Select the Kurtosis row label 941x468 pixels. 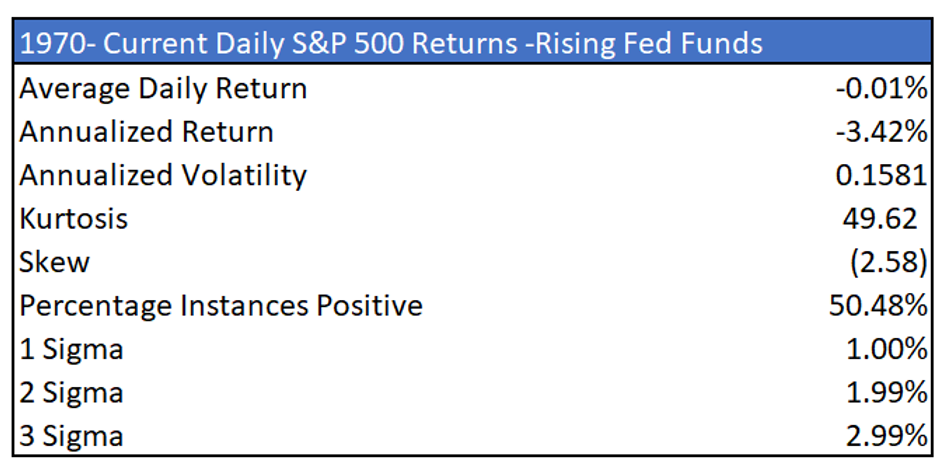click(x=74, y=219)
